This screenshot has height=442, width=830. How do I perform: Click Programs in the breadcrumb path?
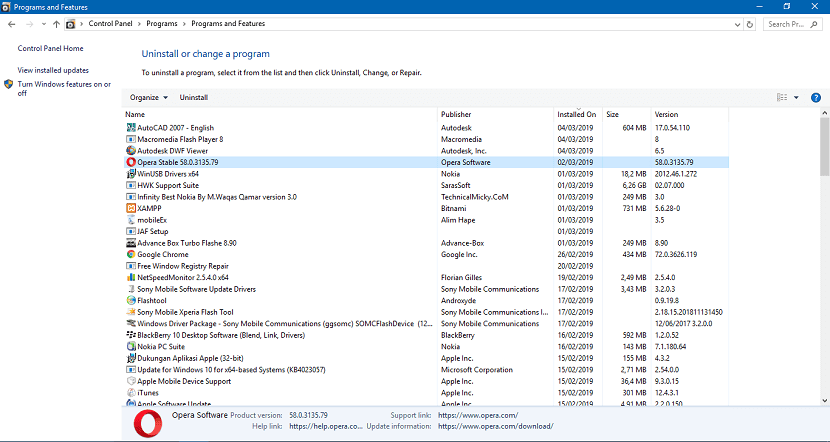tap(162, 24)
